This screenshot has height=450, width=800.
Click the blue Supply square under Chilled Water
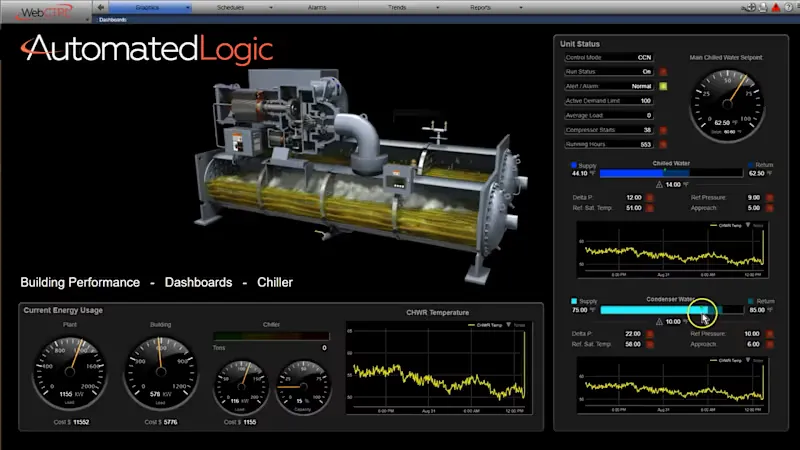[x=574, y=165]
